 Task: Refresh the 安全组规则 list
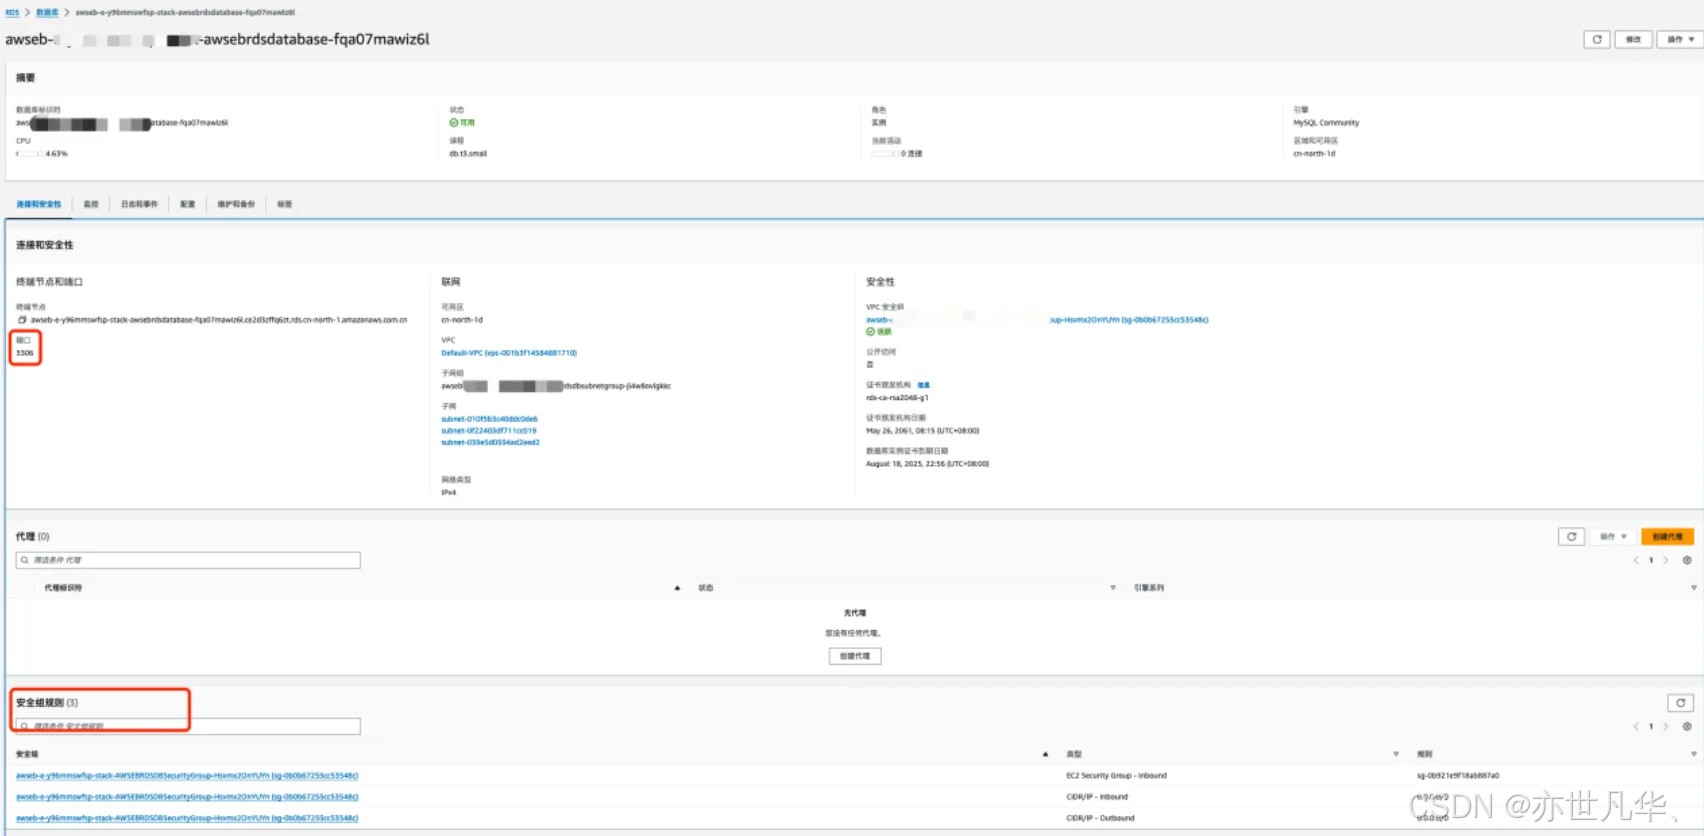[1681, 703]
